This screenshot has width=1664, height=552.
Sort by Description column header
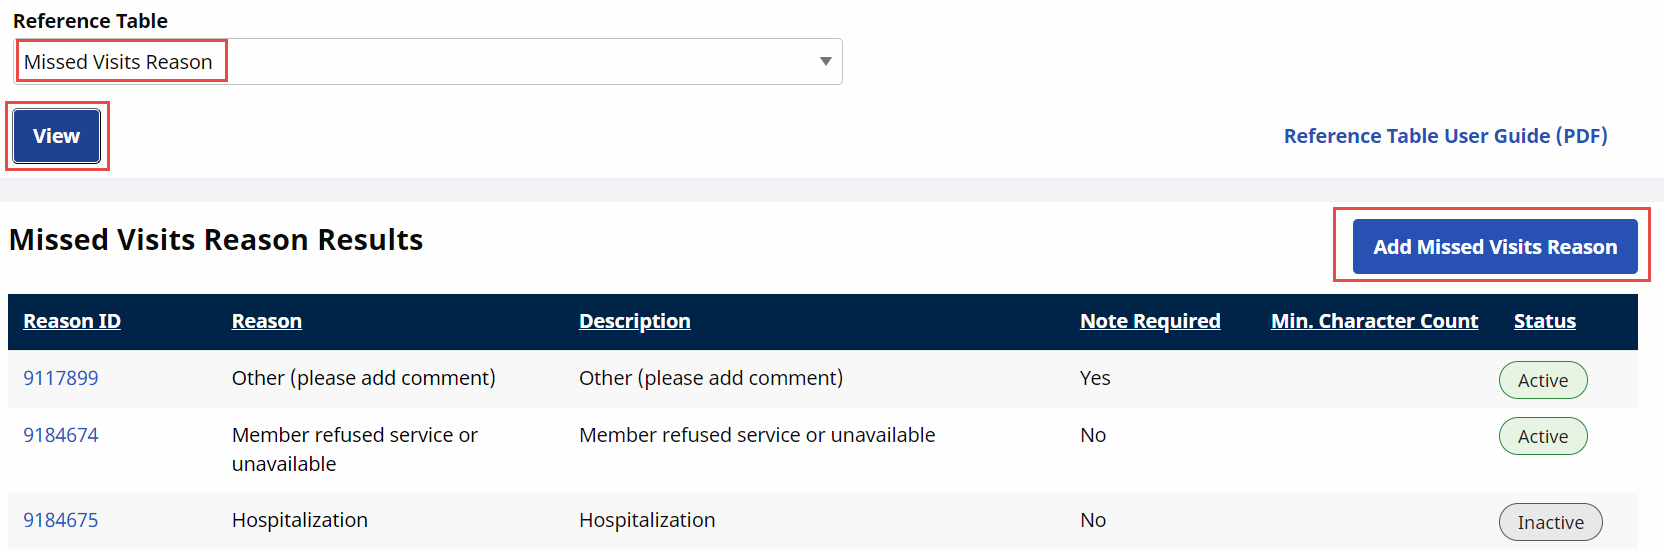coord(634,321)
